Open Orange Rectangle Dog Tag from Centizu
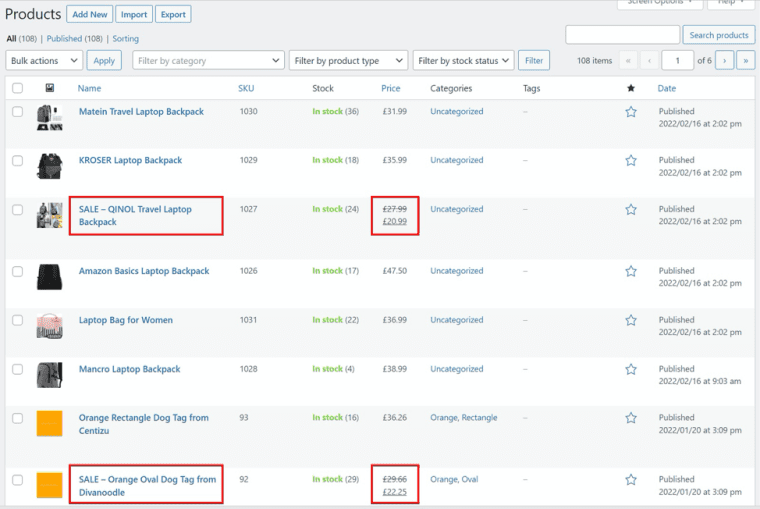 (x=143, y=424)
